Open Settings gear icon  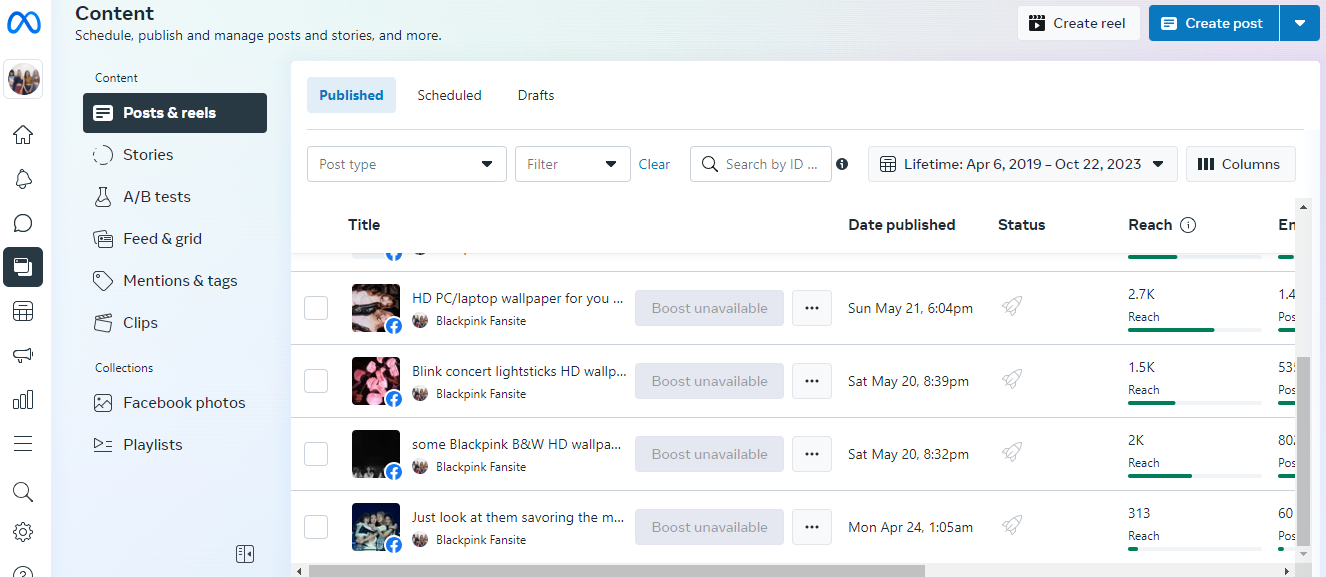23,533
